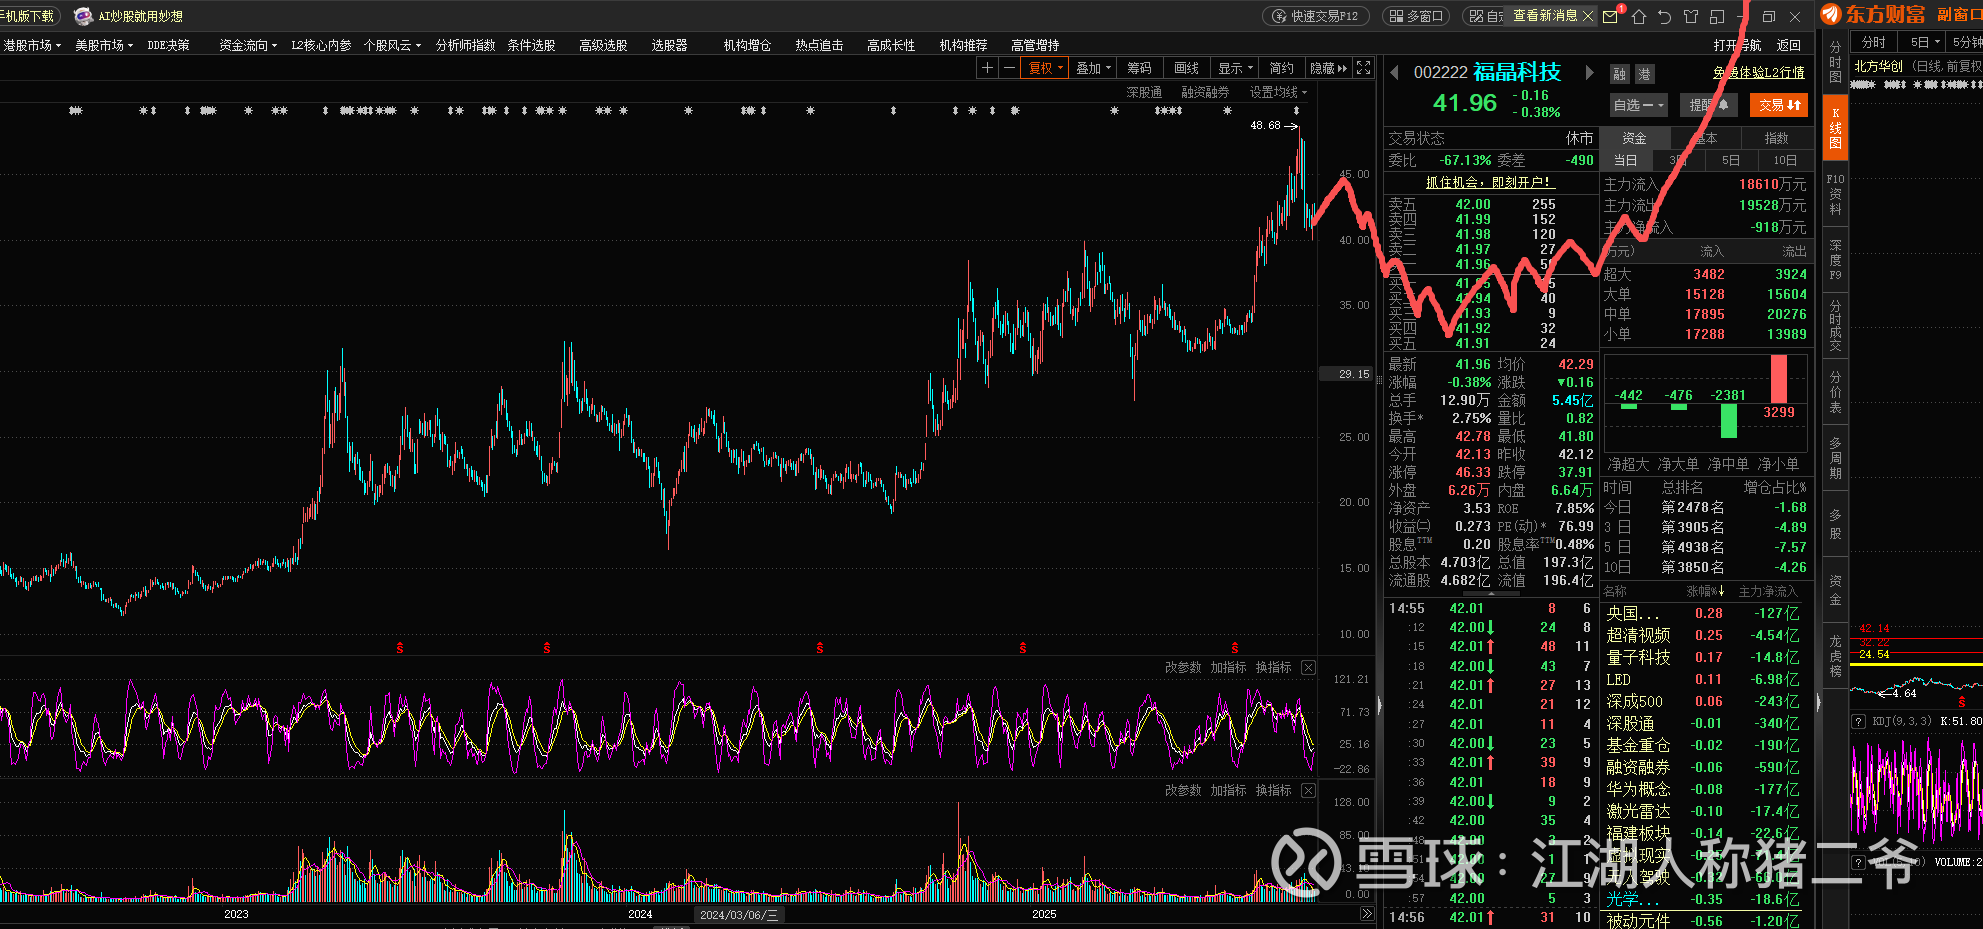Viewport: 1983px width, 929px height.
Task: Click the KDJ help question mark icon
Action: tap(1858, 721)
